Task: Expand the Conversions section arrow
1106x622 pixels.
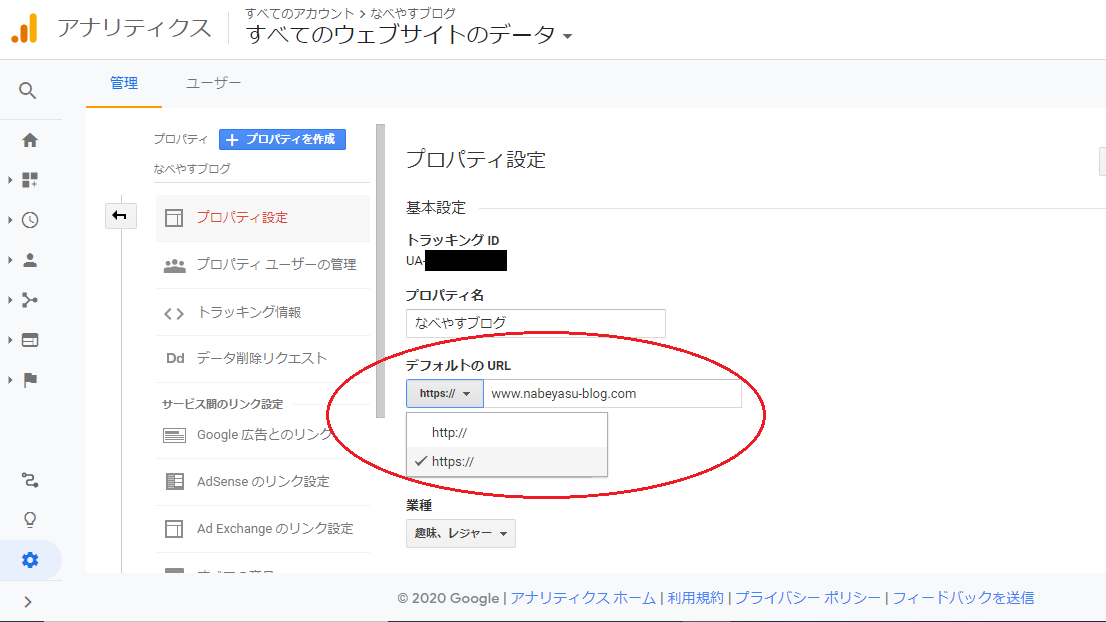Action: 10,380
